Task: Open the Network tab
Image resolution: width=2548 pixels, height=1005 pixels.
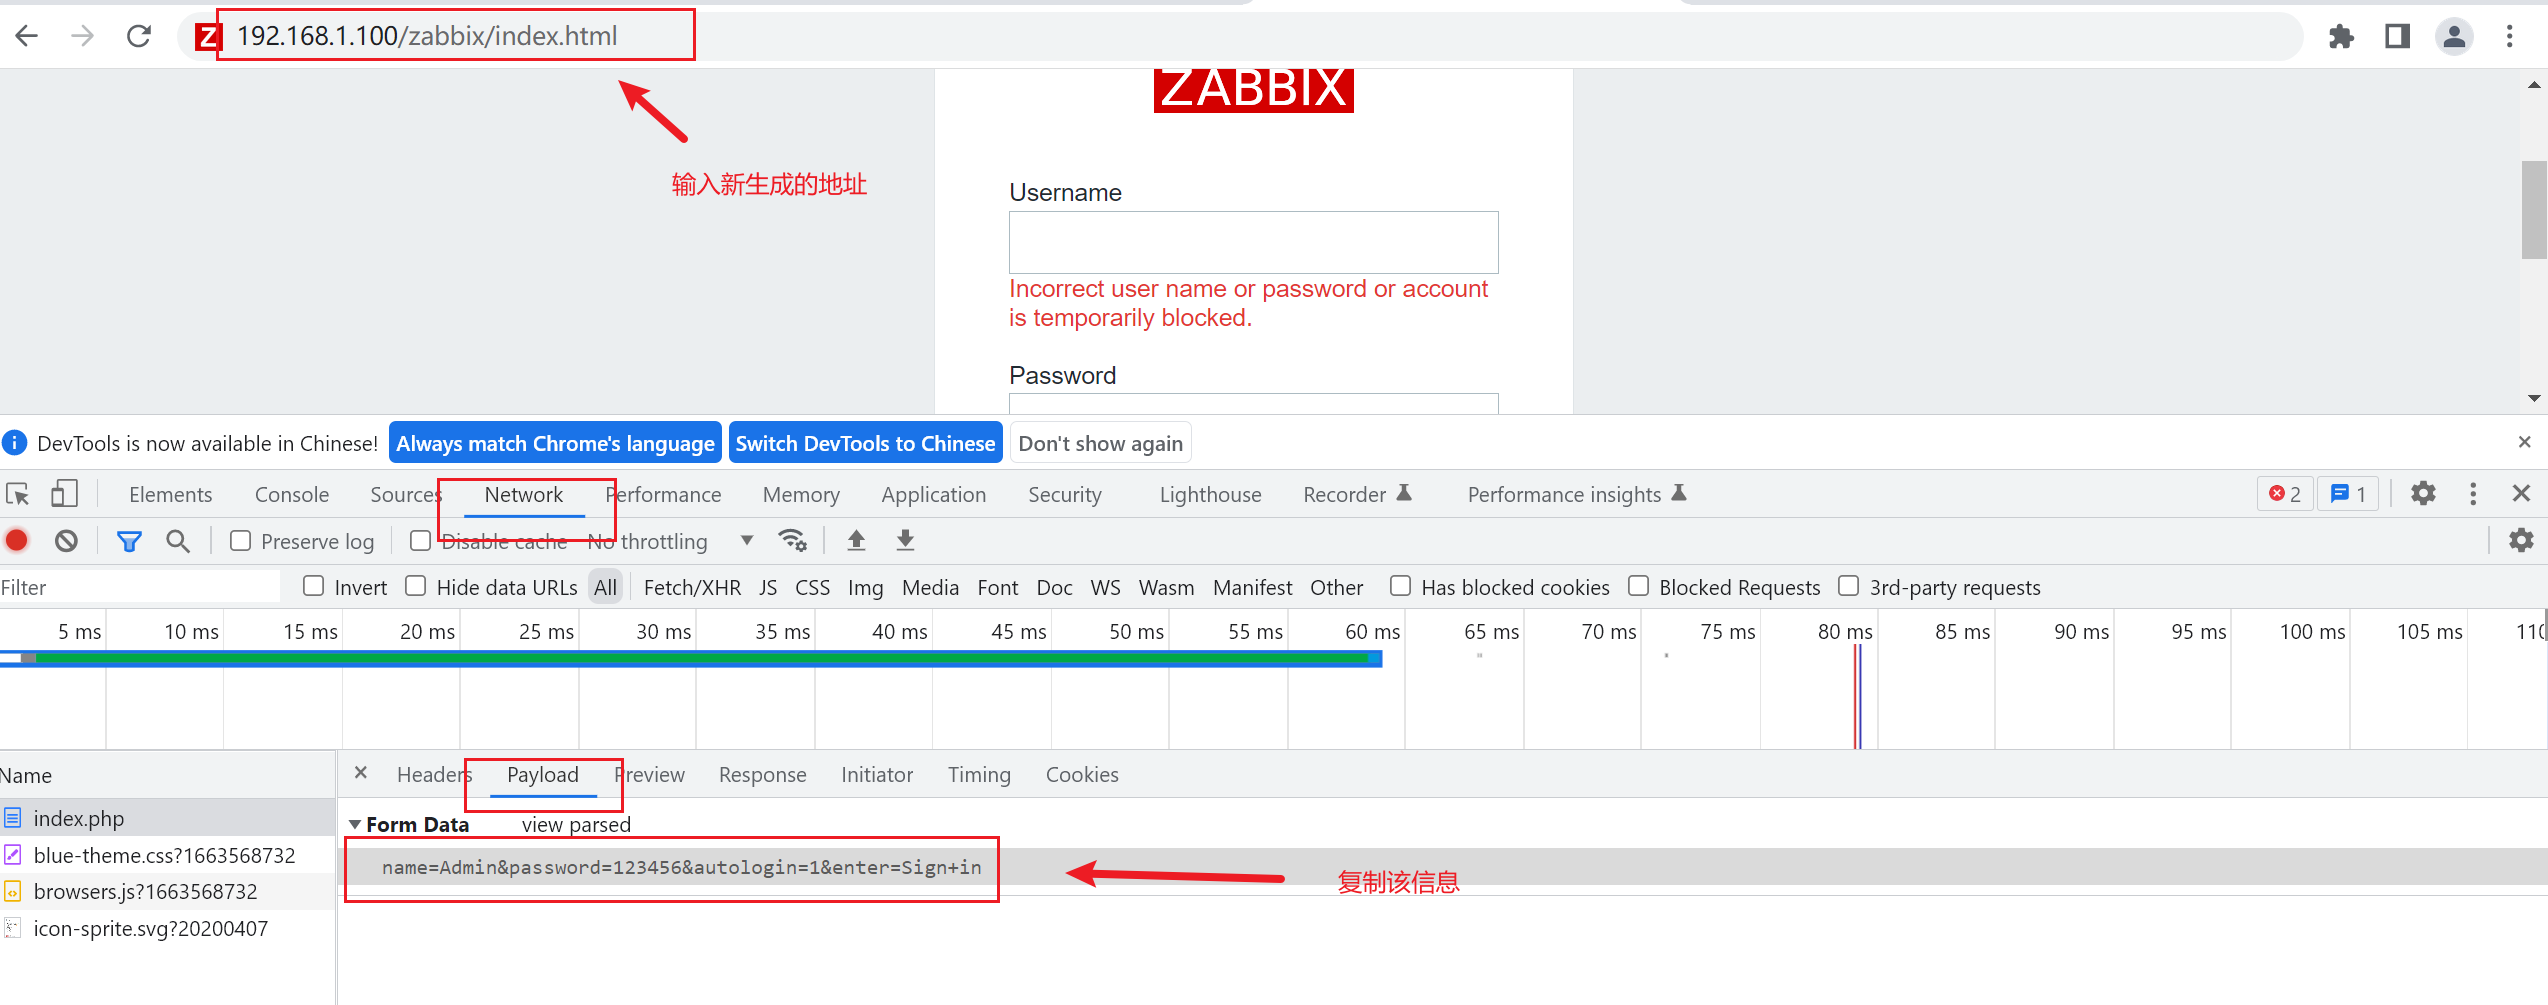Action: coord(524,494)
